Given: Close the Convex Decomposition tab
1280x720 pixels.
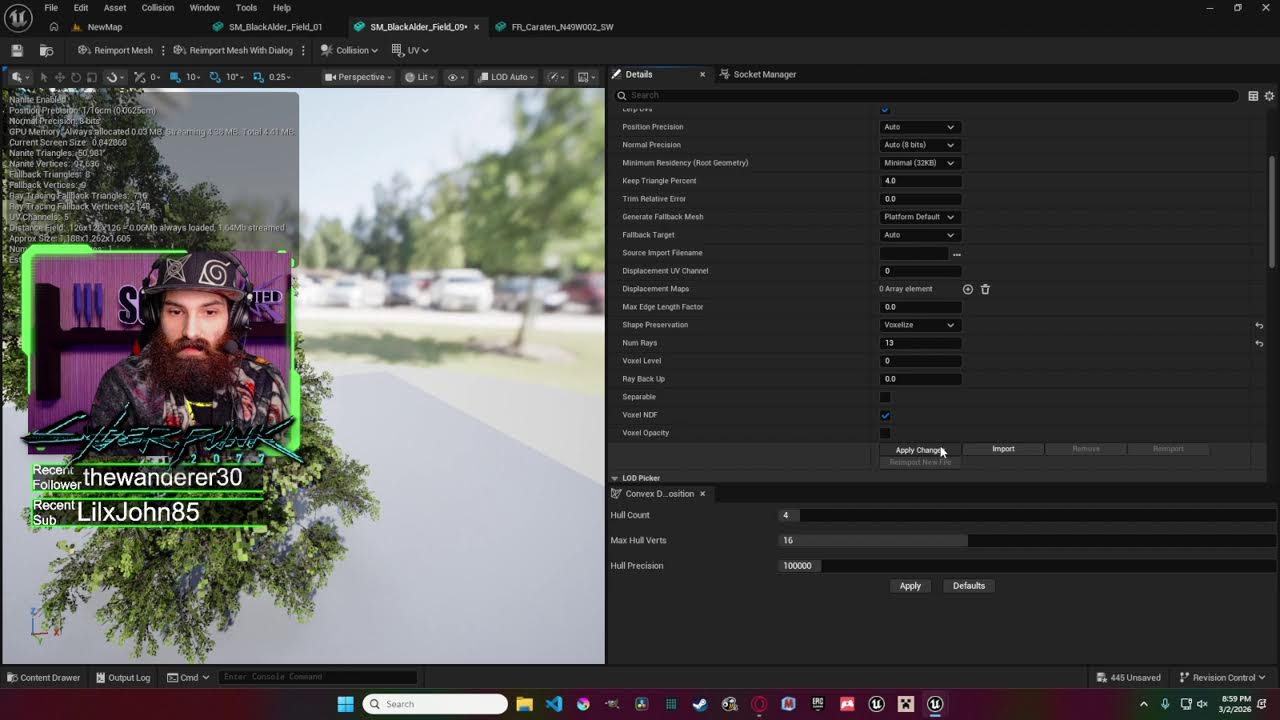Looking at the screenshot, I should pyautogui.click(x=702, y=494).
